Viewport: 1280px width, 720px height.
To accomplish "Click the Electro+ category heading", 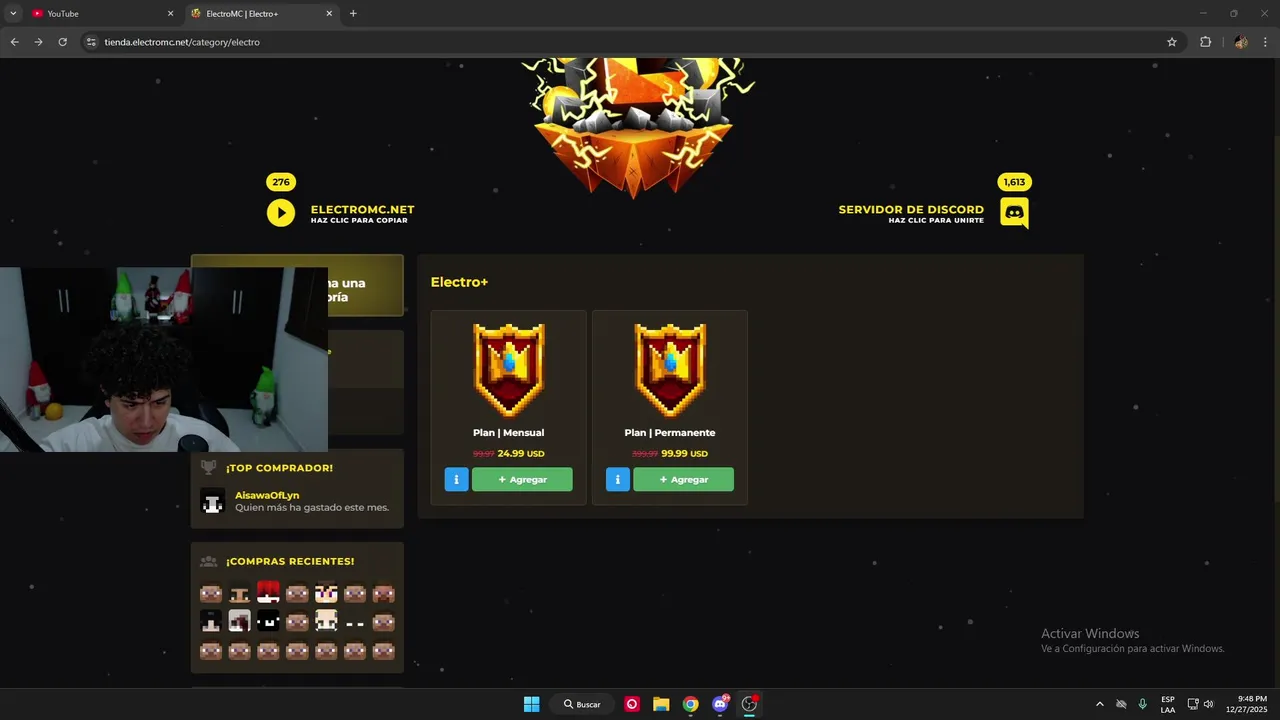I will pyautogui.click(x=459, y=282).
